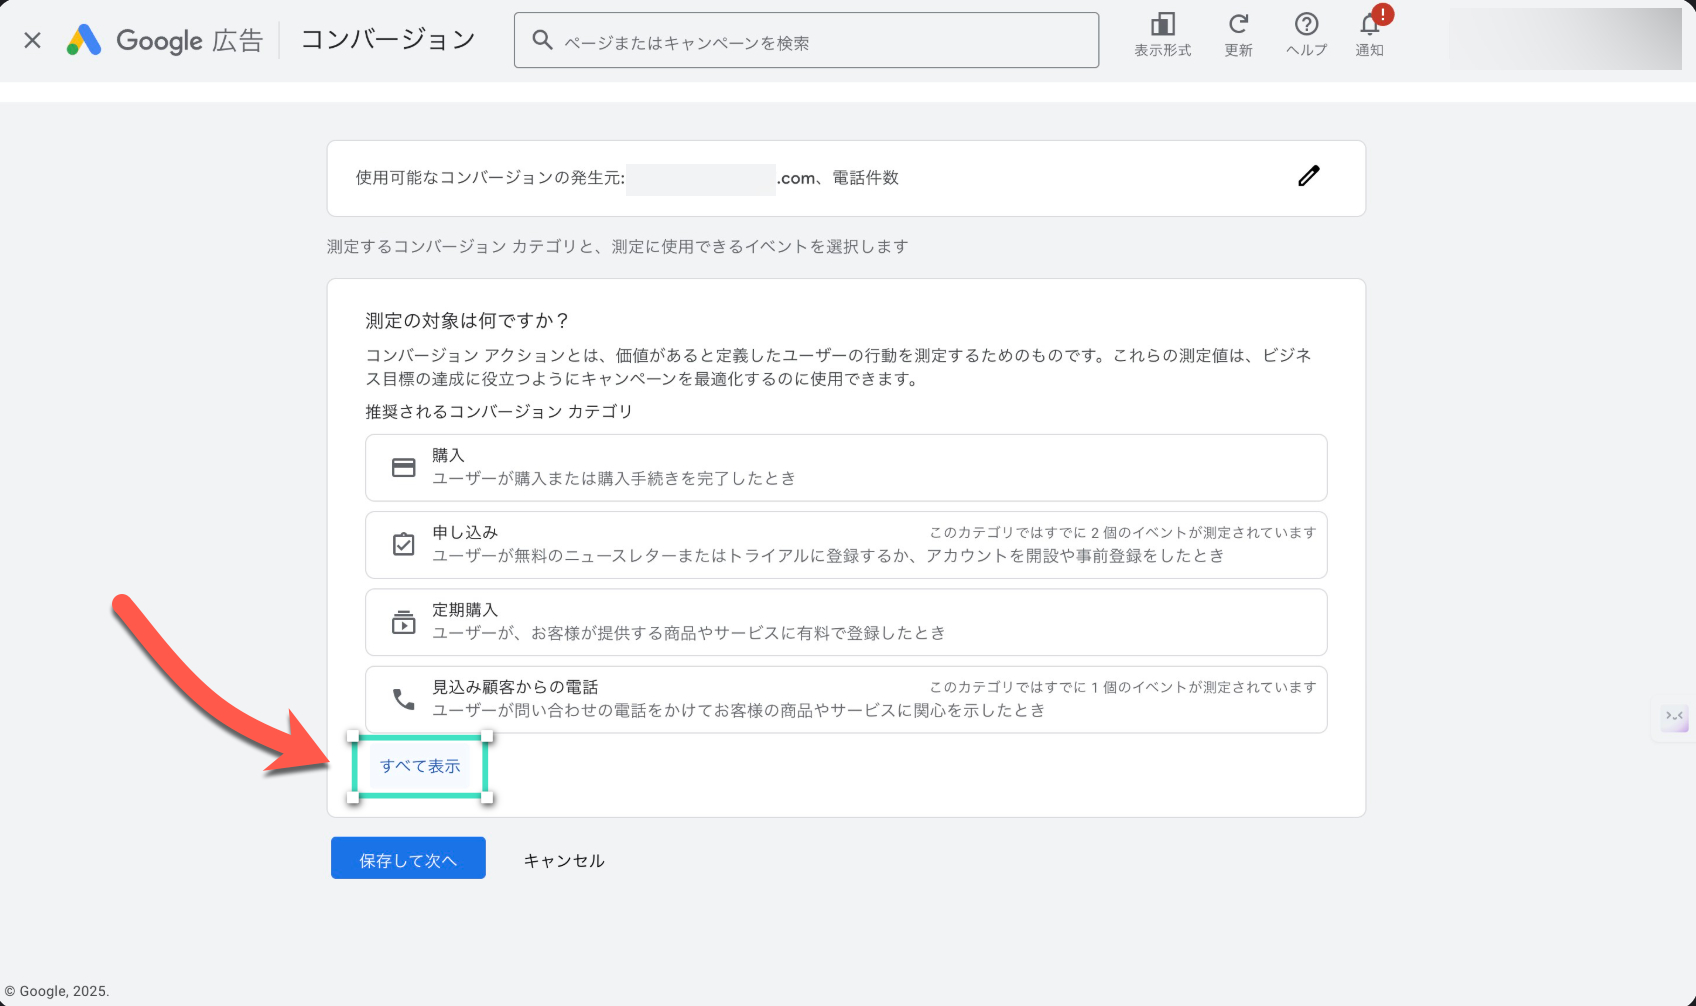Viewport: 1696px width, 1006px height.
Task: Click the credit card icon beside 購入
Action: click(x=403, y=466)
